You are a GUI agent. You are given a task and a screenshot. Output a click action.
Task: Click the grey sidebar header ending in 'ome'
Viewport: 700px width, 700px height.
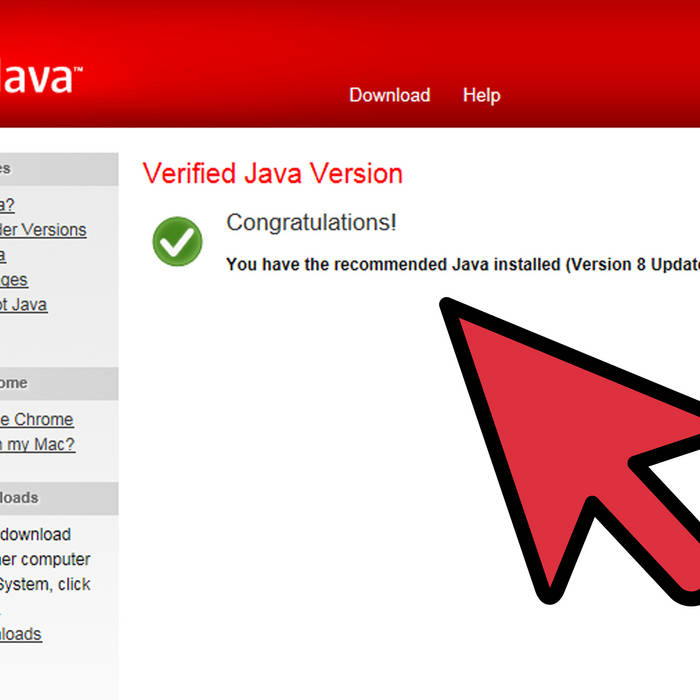59,383
